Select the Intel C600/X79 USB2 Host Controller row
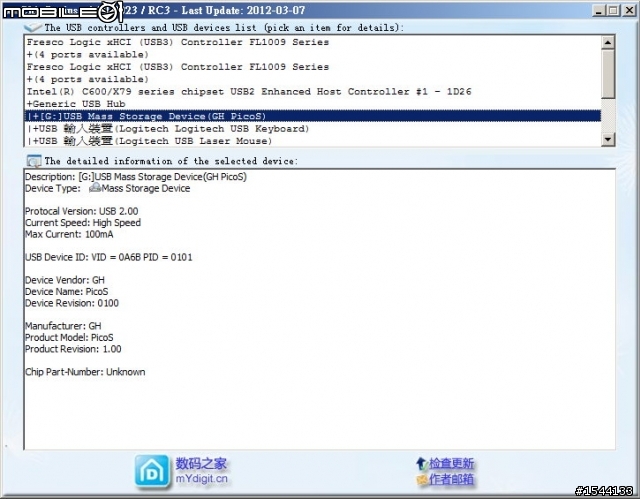640x499 pixels. (x=312, y=91)
